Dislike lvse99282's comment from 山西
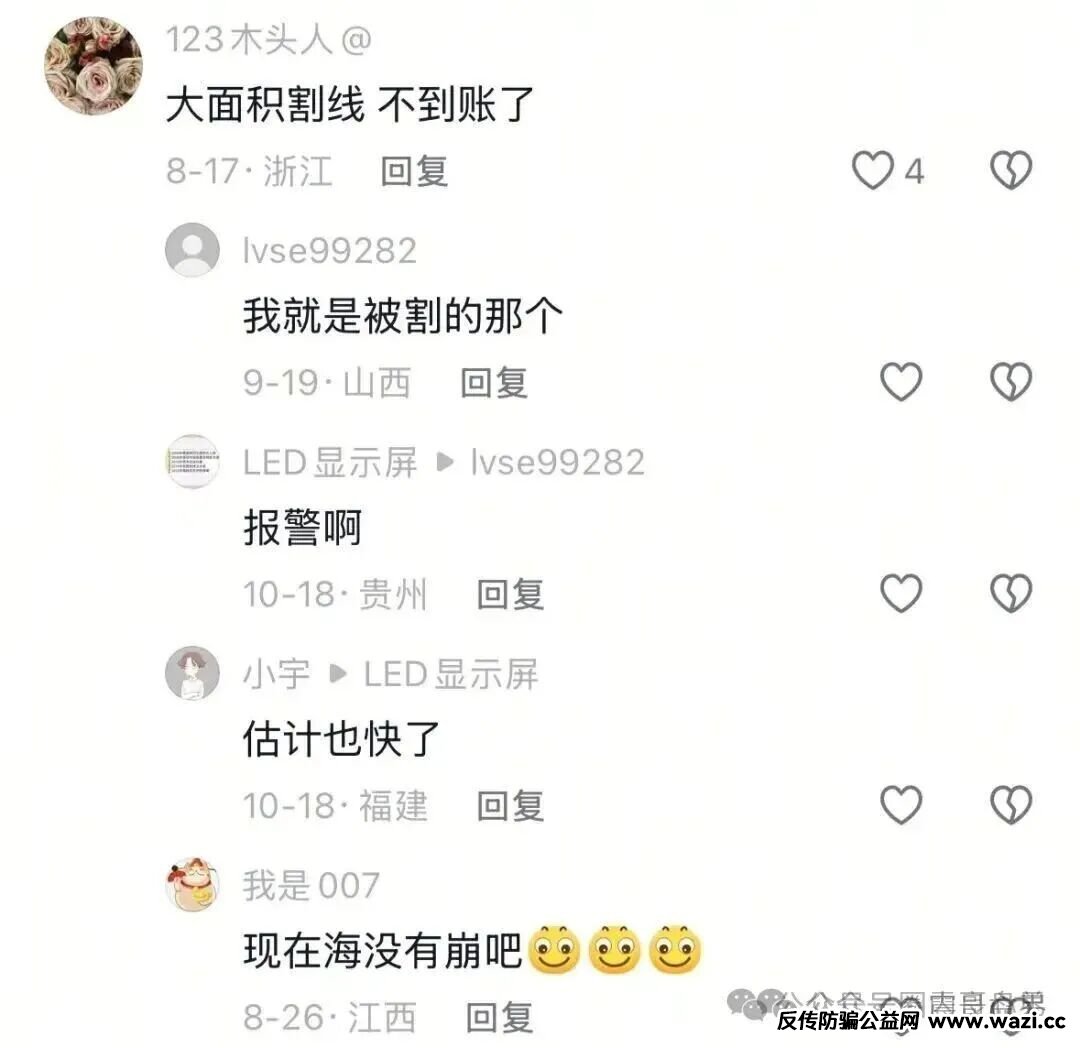Viewport: 1080px width, 1048px height. [x=1010, y=381]
